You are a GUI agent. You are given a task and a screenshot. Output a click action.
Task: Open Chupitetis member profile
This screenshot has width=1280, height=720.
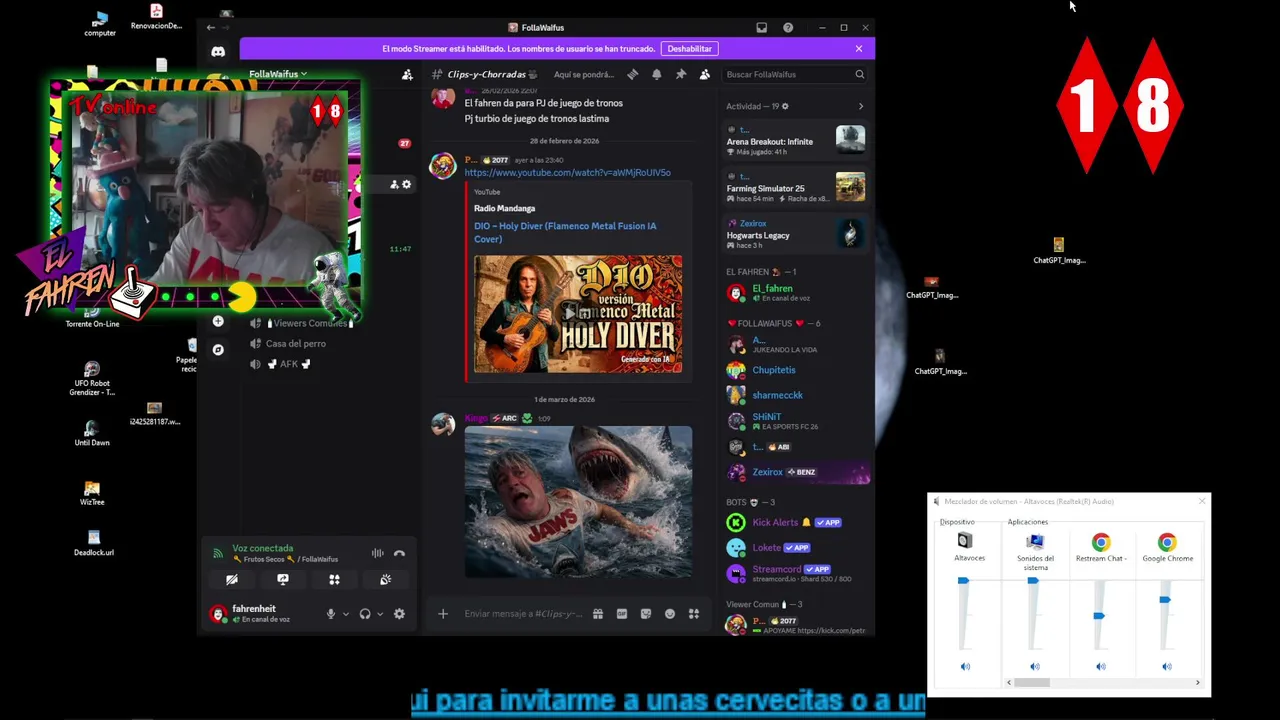(x=774, y=370)
